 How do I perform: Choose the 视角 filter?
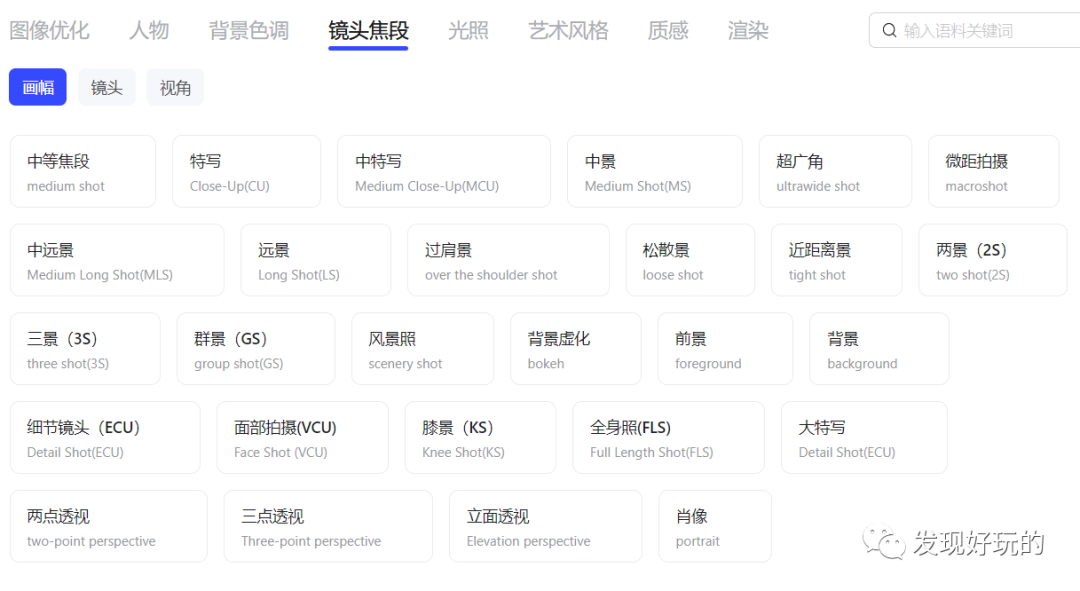(175, 87)
